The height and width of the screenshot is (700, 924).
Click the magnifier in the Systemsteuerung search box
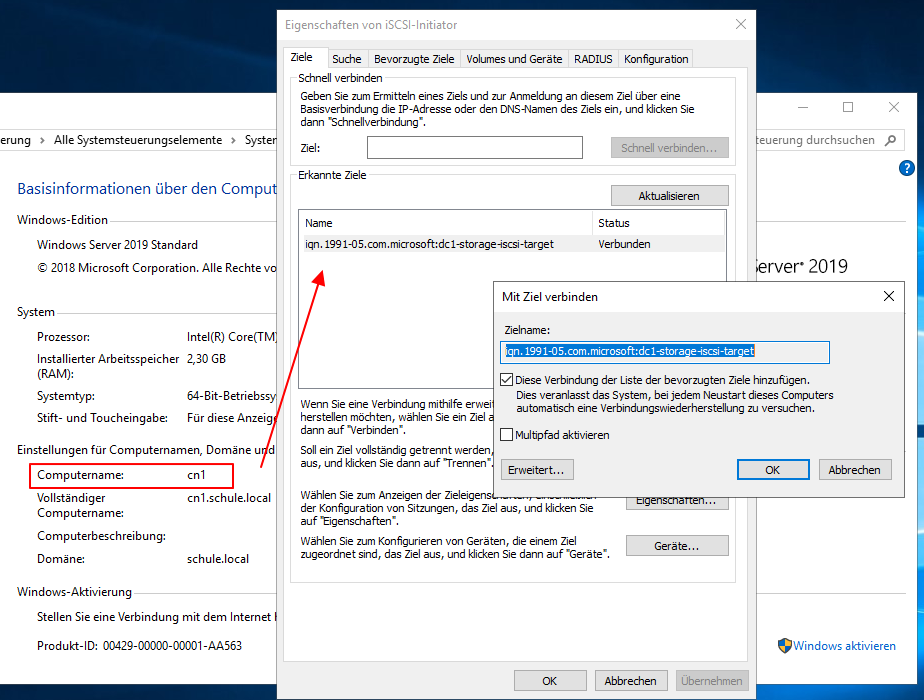pos(889,140)
